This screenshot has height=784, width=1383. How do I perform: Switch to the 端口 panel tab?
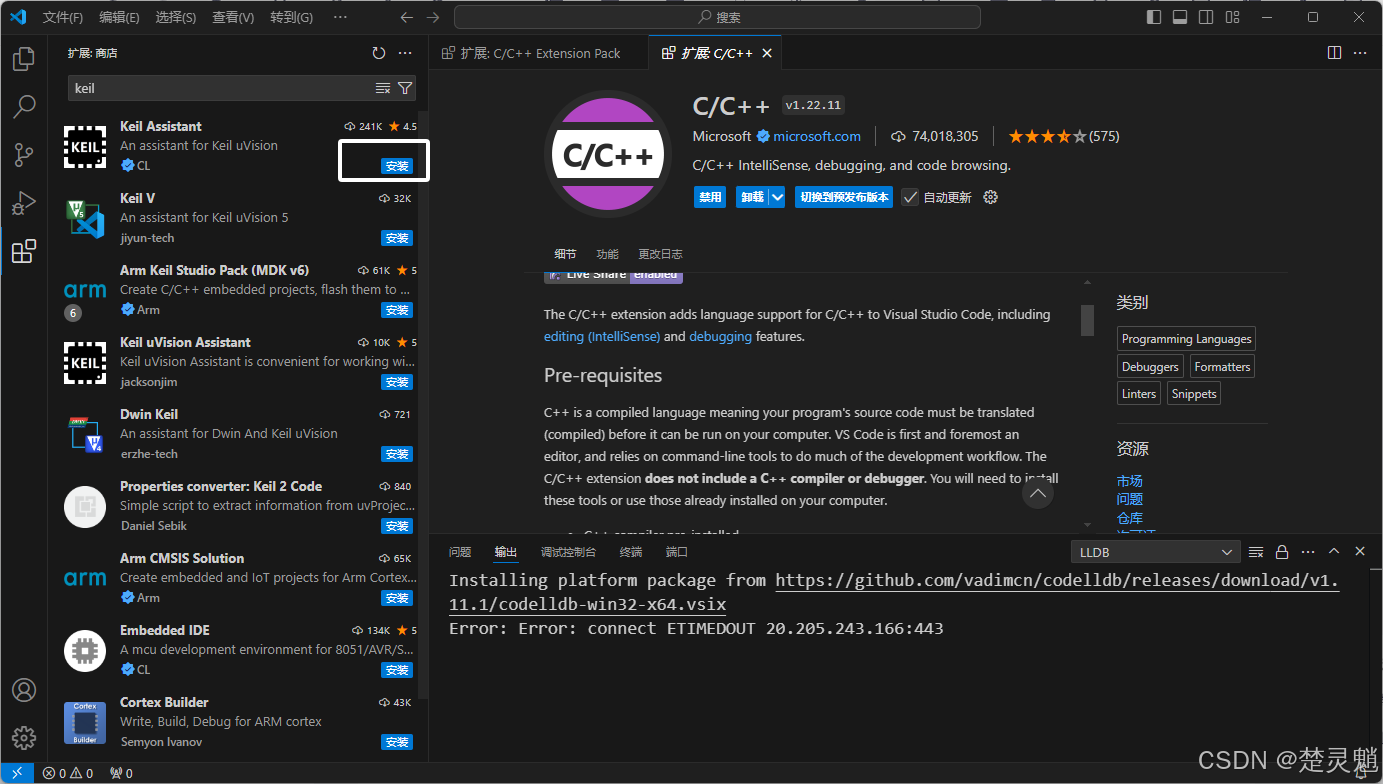point(677,552)
